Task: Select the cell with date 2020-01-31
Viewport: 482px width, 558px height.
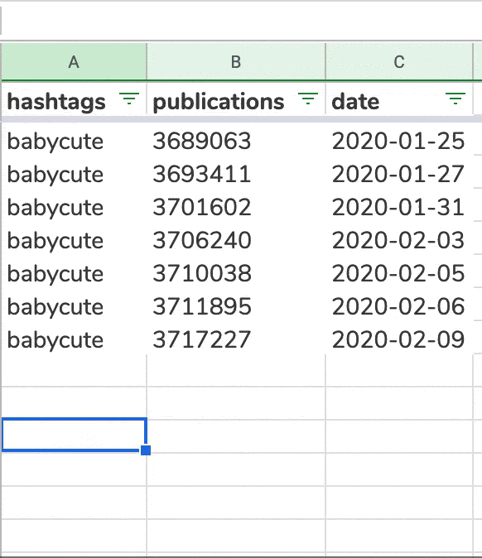Action: (x=399, y=207)
